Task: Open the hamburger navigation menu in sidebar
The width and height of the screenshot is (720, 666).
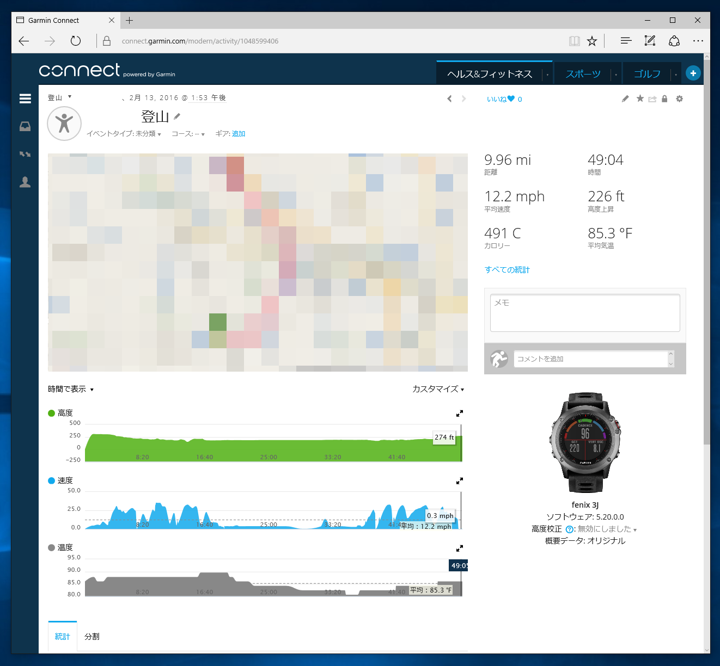Action: click(25, 99)
